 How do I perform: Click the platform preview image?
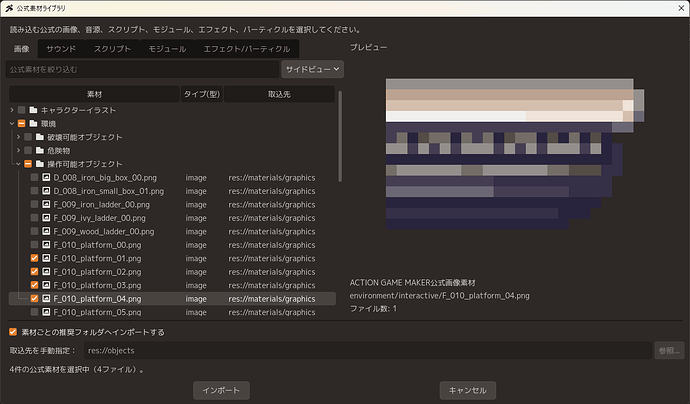pos(515,154)
